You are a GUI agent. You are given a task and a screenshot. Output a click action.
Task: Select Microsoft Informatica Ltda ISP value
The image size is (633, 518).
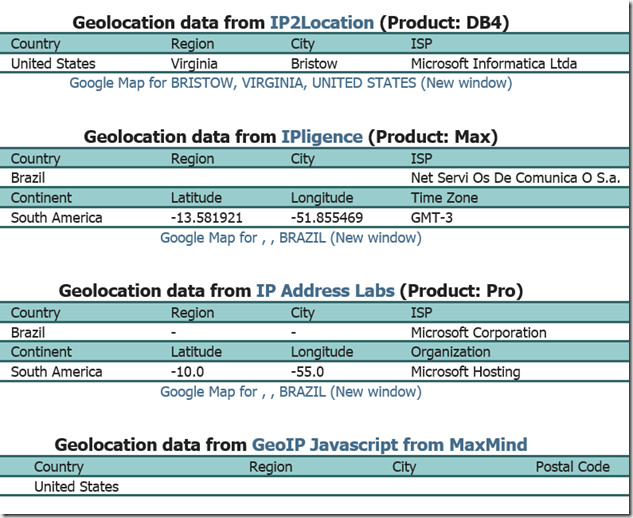493,64
